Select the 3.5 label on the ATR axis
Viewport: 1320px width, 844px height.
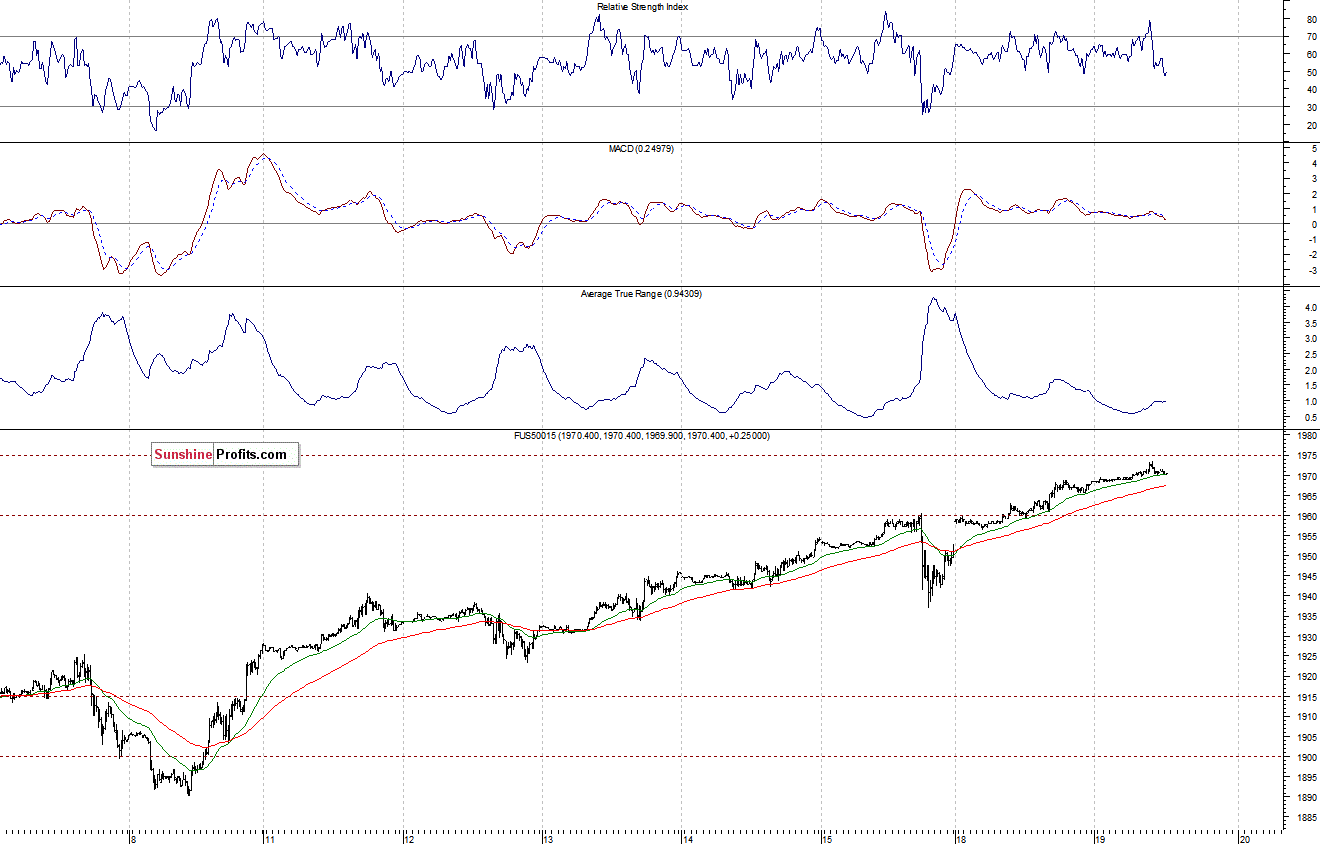pyautogui.click(x=1309, y=323)
